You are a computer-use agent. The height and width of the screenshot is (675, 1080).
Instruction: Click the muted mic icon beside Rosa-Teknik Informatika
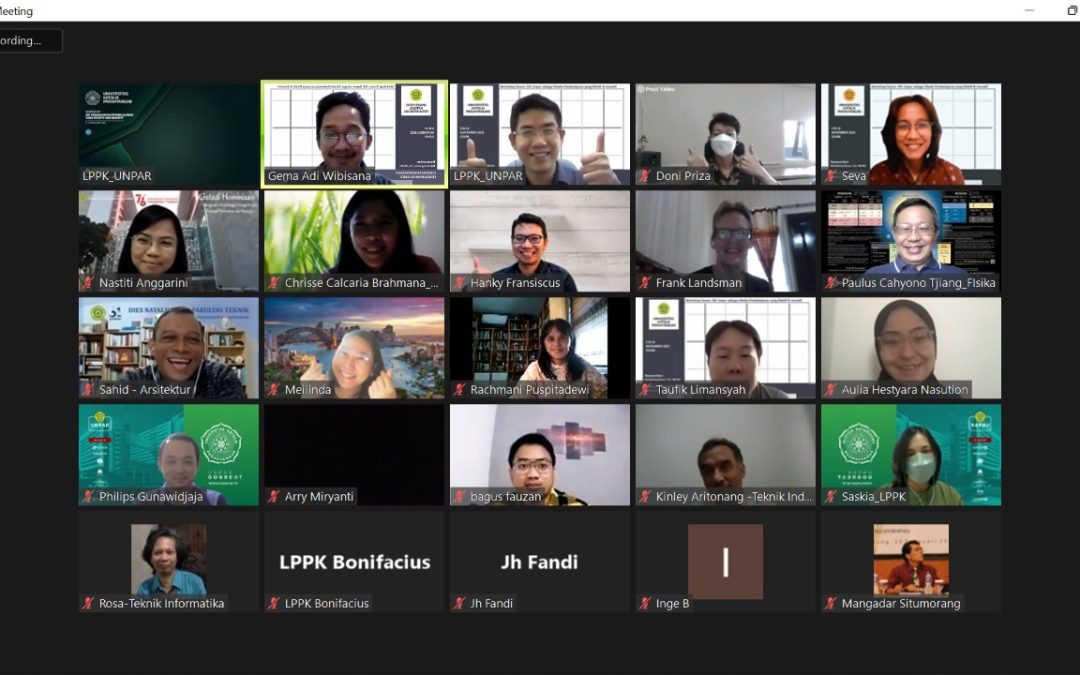tap(88, 603)
